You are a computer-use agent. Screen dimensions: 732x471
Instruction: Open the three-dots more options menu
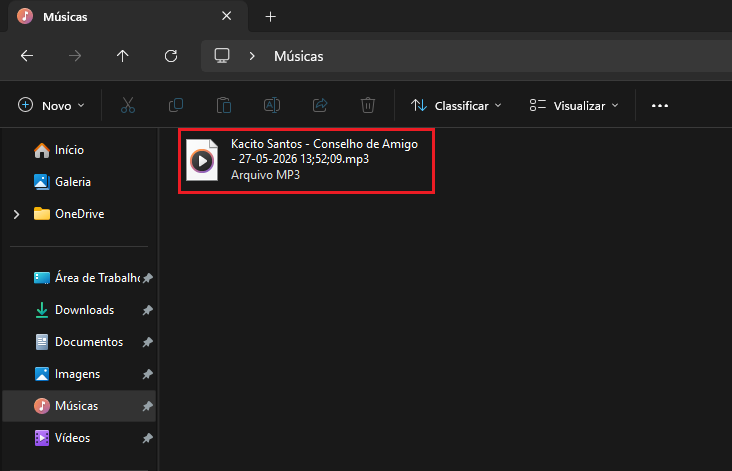click(660, 105)
